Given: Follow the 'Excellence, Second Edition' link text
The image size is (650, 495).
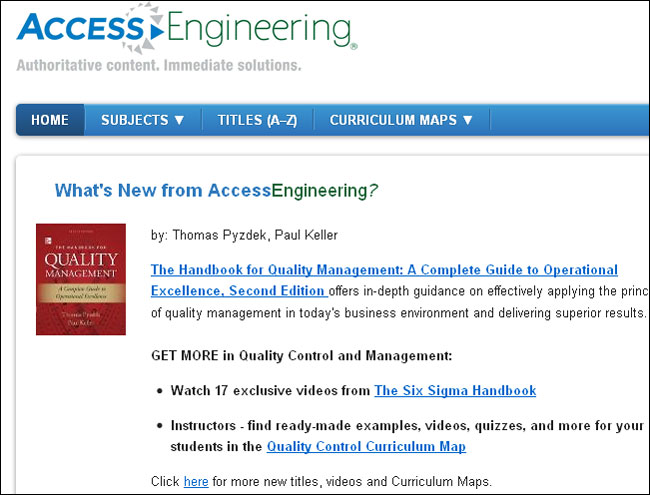Looking at the screenshot, I should pos(238,291).
